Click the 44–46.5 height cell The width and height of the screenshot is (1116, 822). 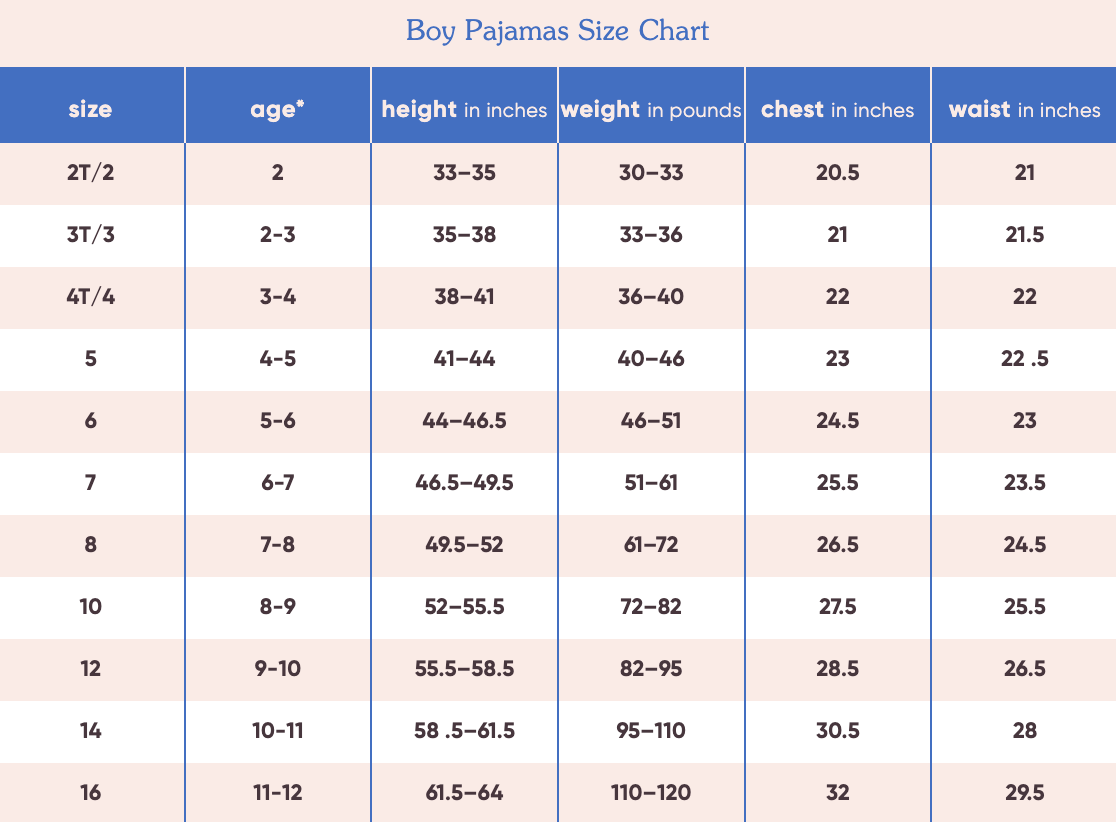coord(464,421)
